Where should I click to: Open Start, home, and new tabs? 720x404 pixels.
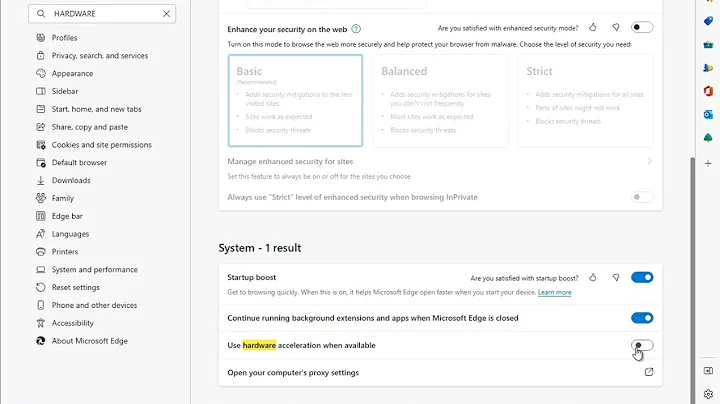coord(96,109)
